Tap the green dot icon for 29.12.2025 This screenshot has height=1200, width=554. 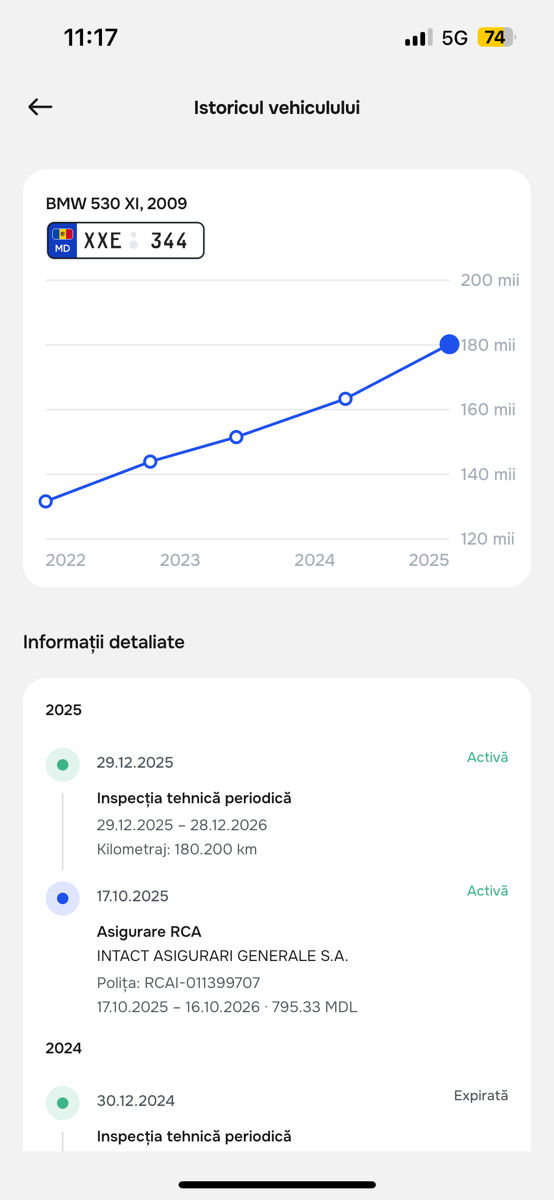(63, 765)
